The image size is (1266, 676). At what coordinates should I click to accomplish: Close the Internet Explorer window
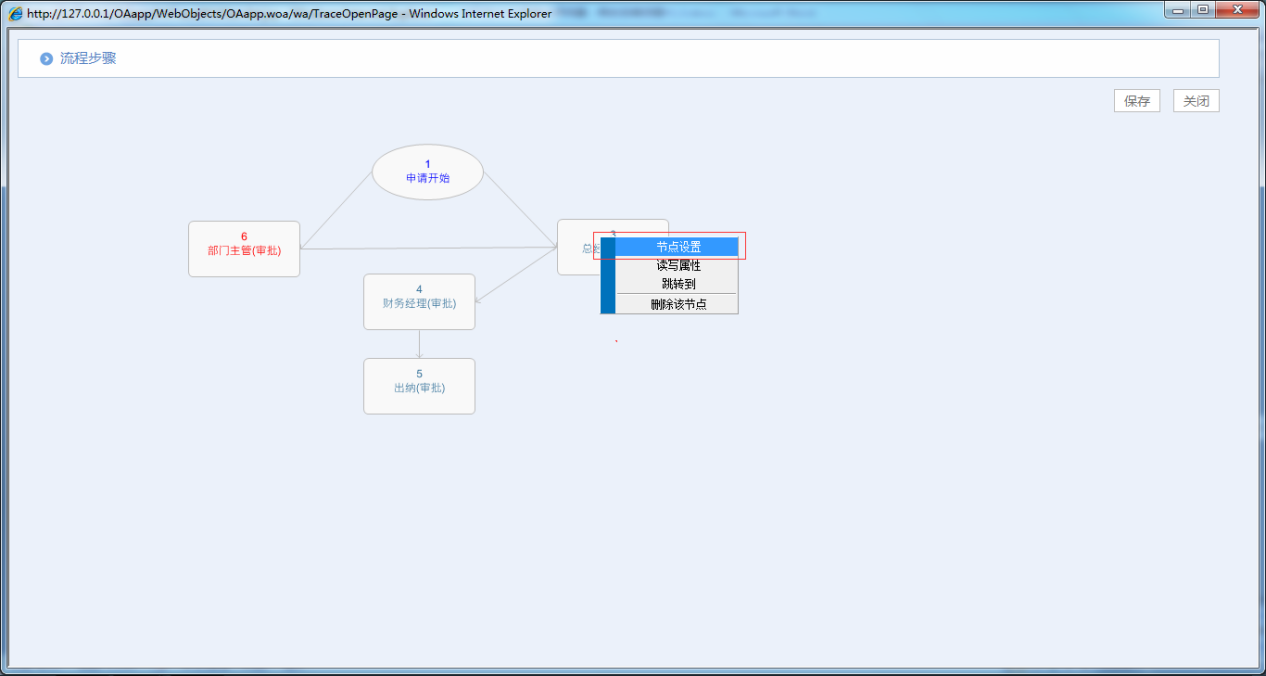click(x=1238, y=10)
